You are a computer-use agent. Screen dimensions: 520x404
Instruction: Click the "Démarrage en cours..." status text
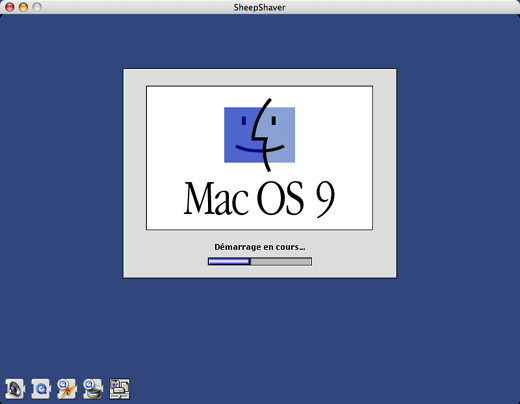pos(260,247)
